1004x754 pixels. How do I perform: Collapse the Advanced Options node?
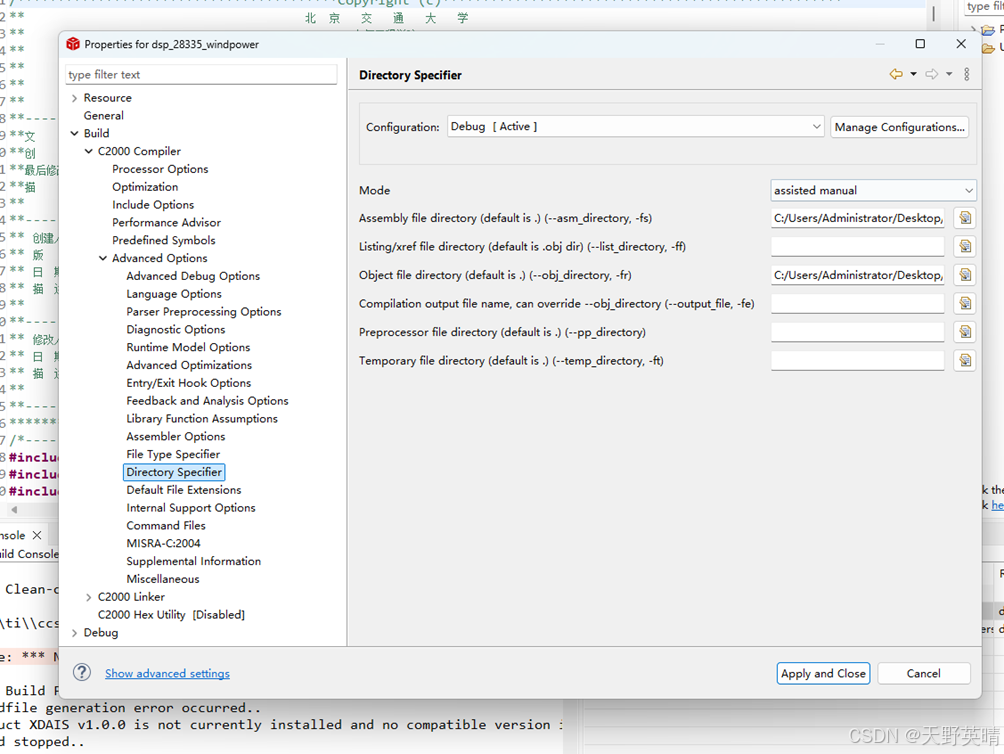click(x=102, y=258)
